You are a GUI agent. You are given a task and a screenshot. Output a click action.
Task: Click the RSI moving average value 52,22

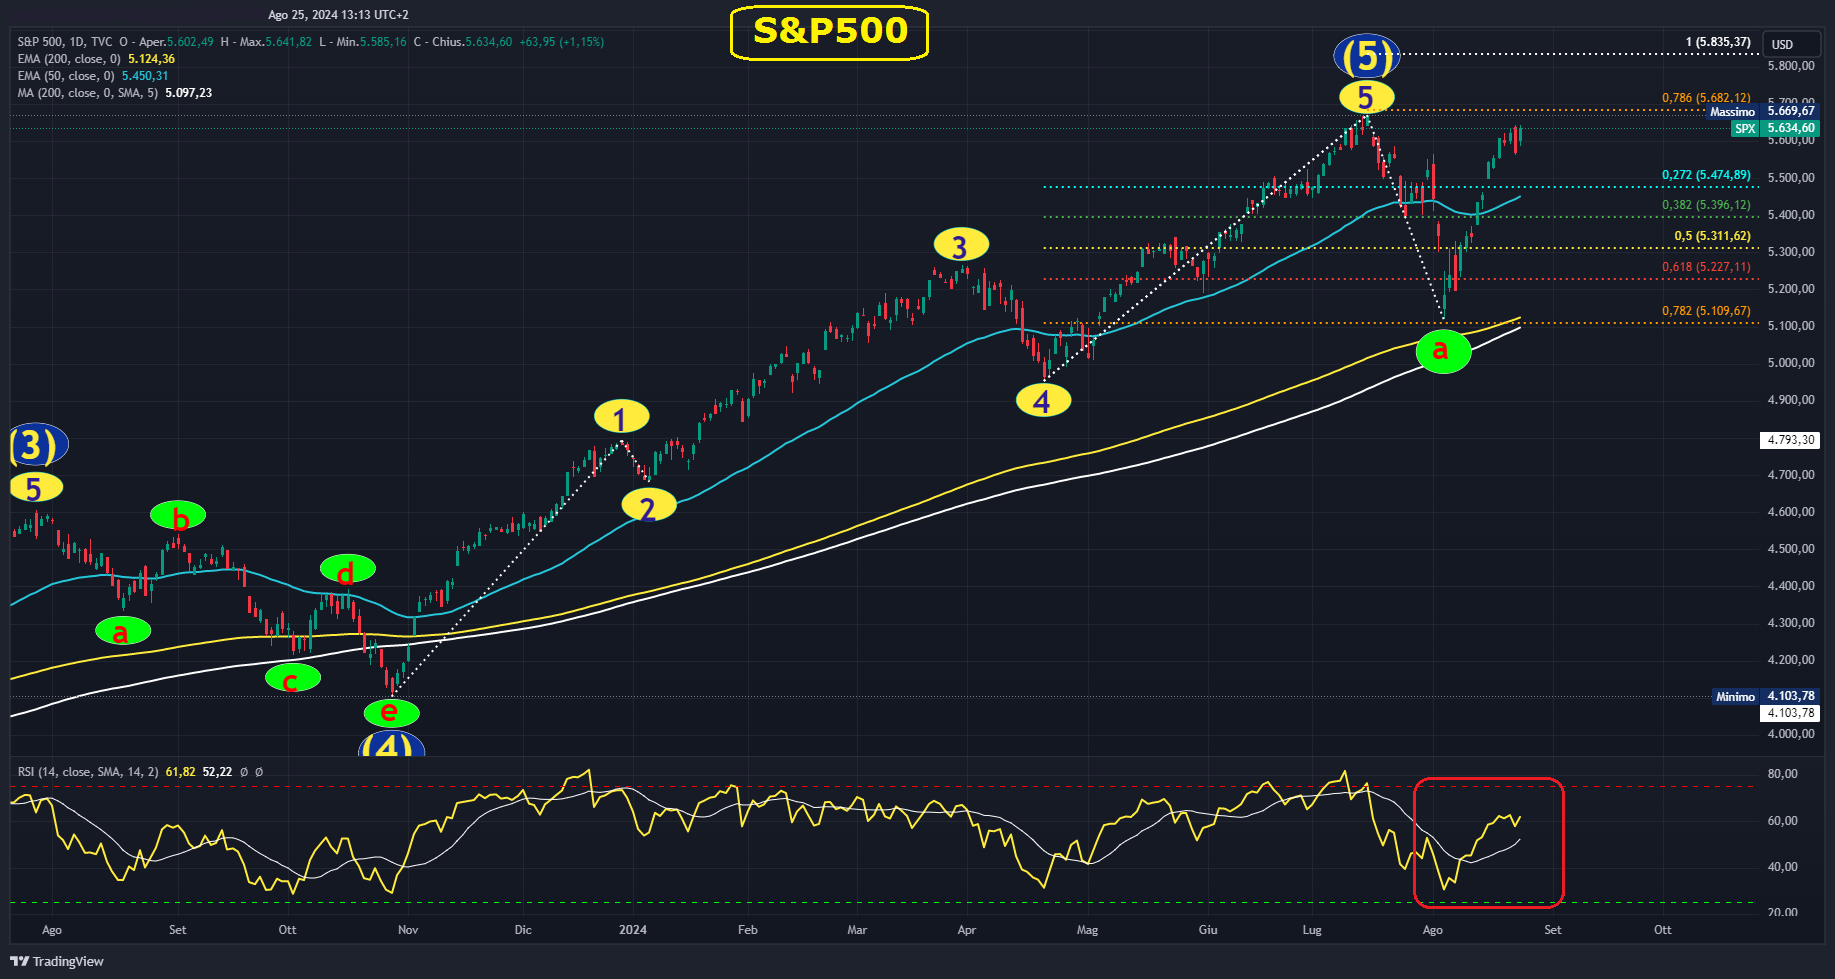(x=217, y=772)
